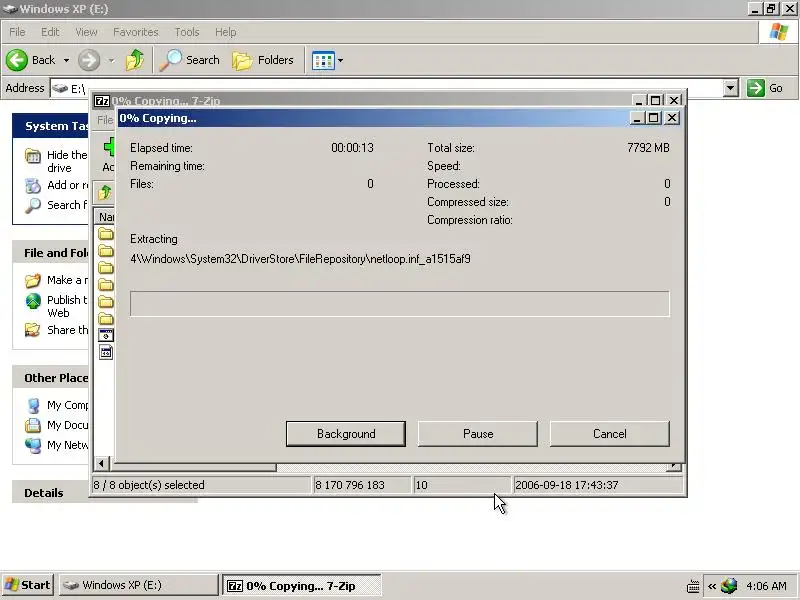The width and height of the screenshot is (800, 600).
Task: Click Hide the contents of drive link
Action: click(67, 161)
